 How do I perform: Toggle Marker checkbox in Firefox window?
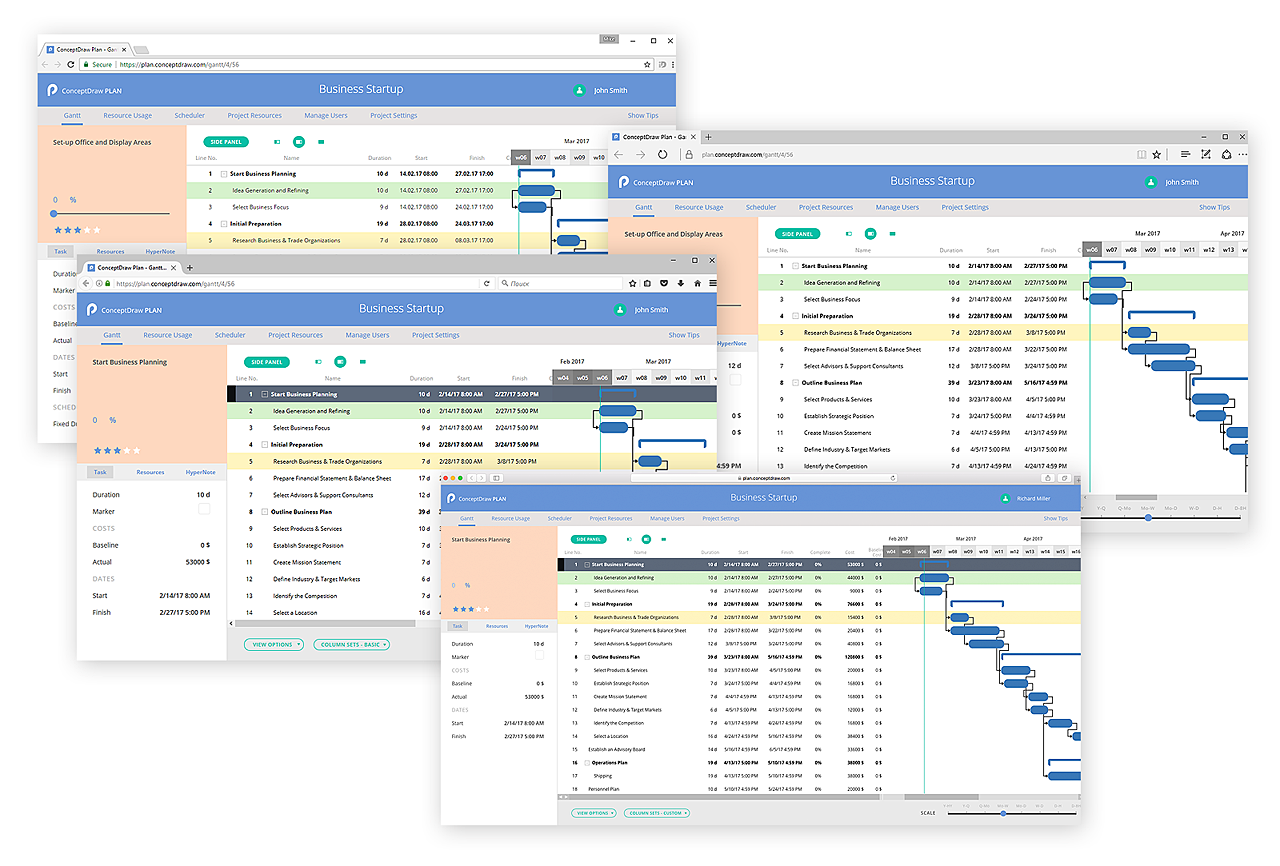(x=204, y=509)
